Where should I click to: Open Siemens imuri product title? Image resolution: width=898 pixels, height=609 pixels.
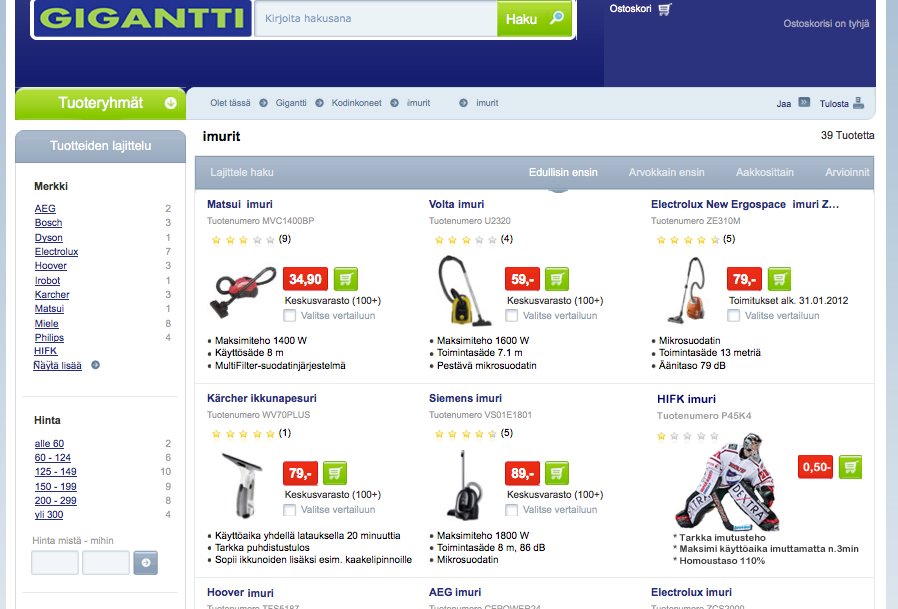tap(465, 398)
